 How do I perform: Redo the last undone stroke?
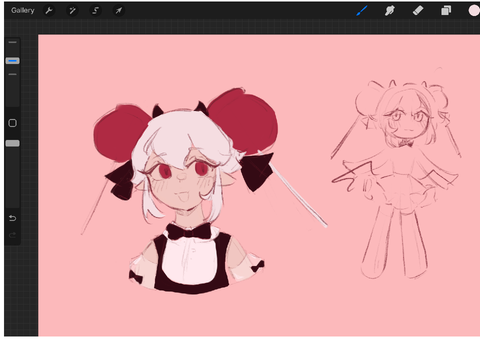12,235
